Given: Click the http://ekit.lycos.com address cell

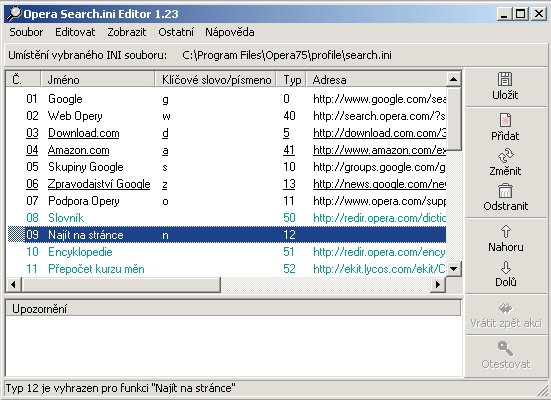Looking at the screenshot, I should click(x=379, y=269).
